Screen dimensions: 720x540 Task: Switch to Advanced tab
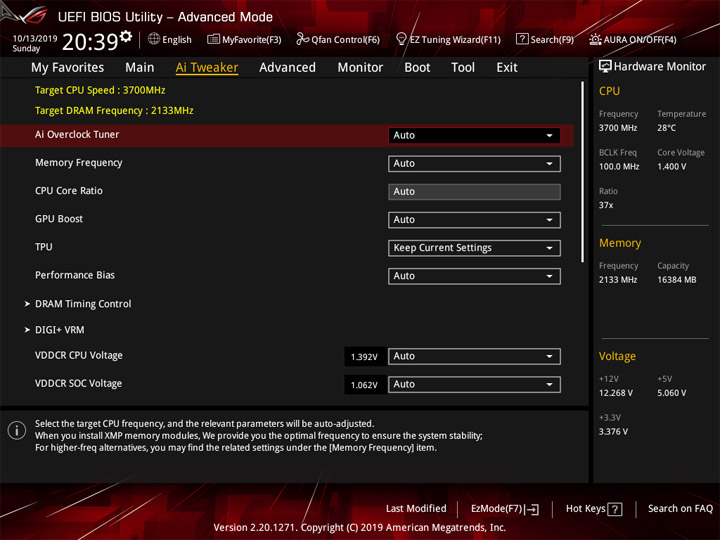(287, 68)
